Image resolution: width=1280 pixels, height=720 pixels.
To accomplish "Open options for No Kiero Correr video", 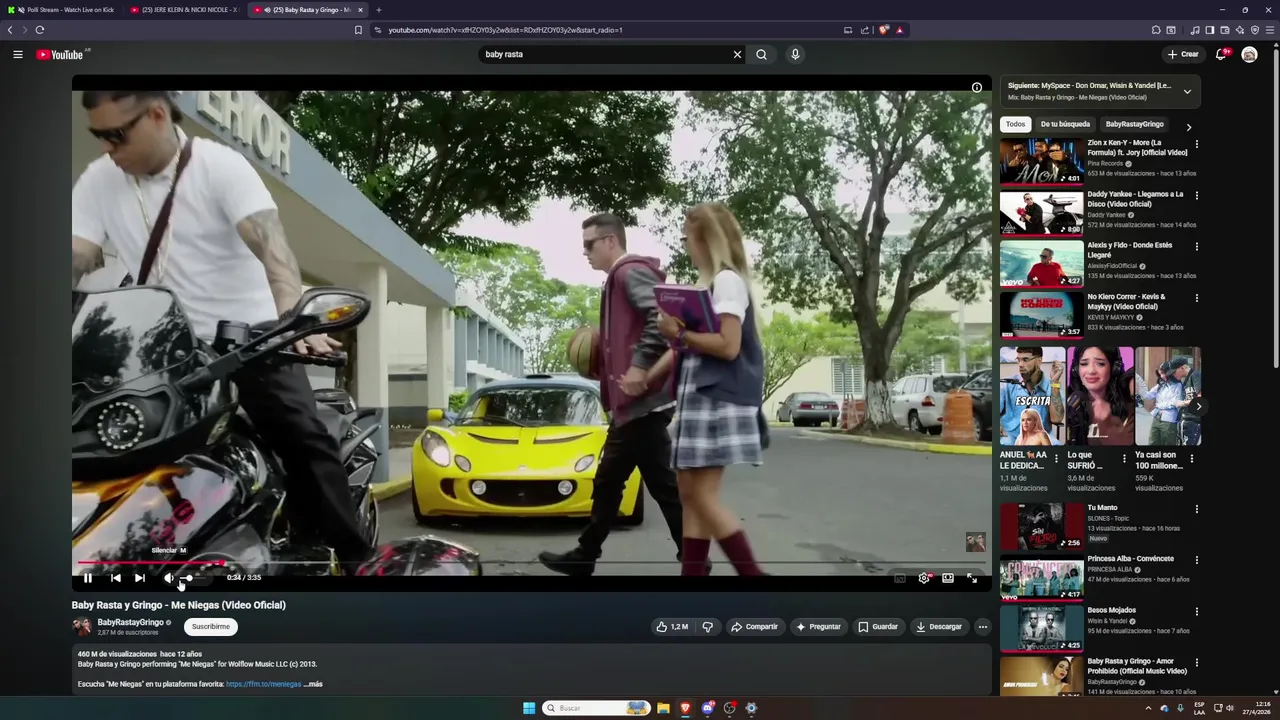I will [1196, 298].
